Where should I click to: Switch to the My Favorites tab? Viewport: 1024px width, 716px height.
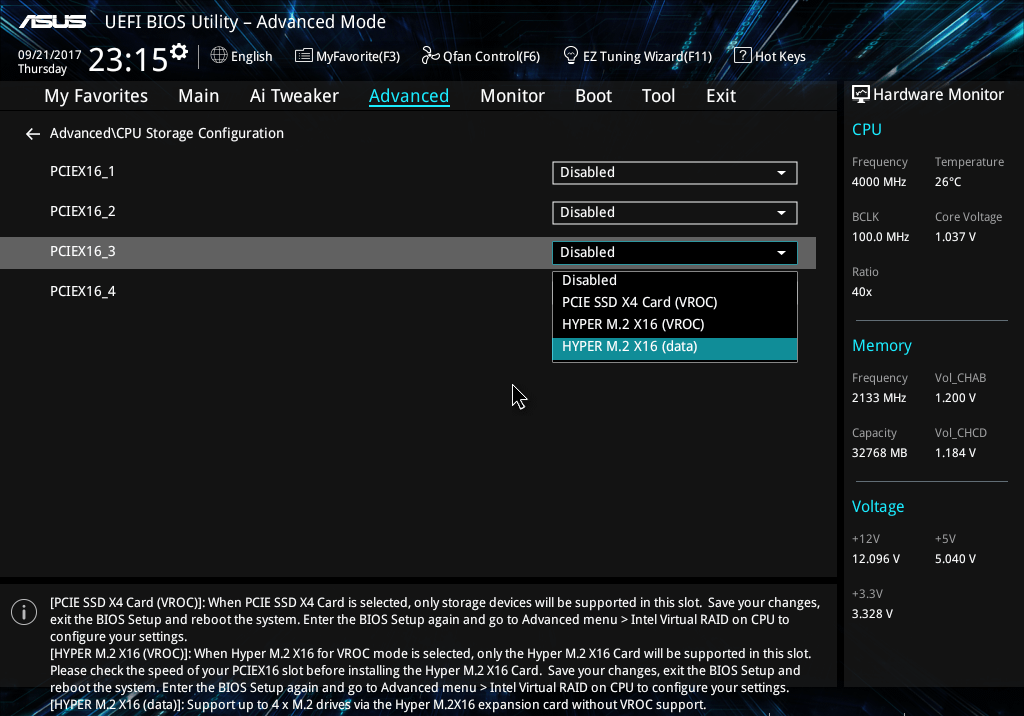pos(96,96)
